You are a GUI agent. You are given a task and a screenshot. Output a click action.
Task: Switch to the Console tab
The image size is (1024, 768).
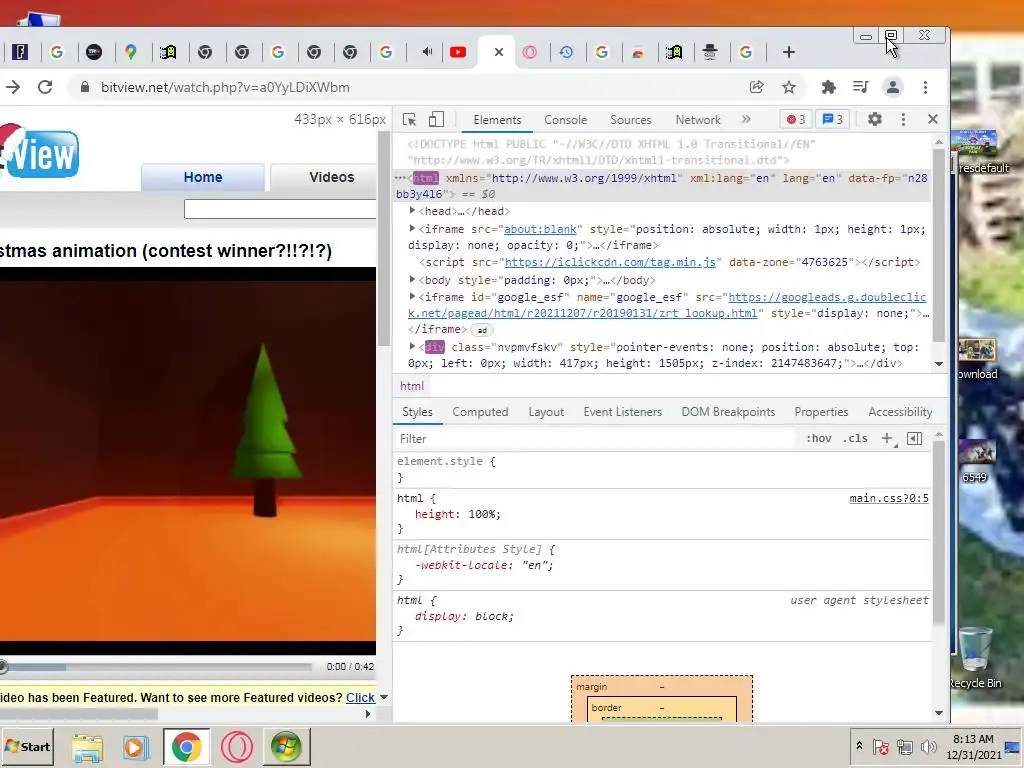pyautogui.click(x=566, y=120)
